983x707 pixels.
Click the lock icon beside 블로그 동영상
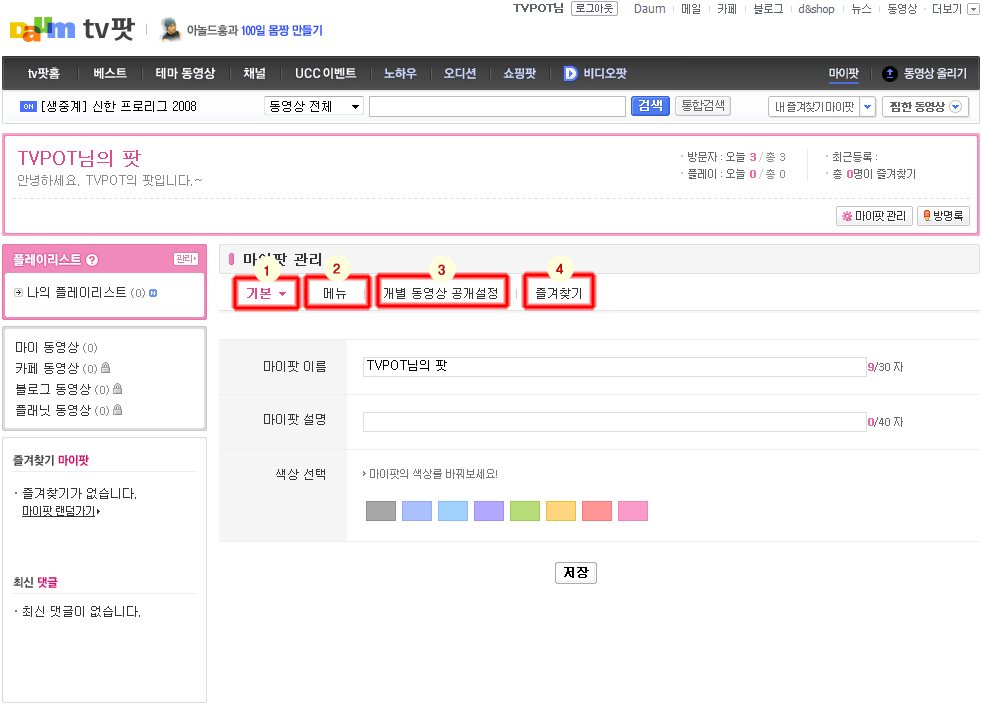(117, 389)
